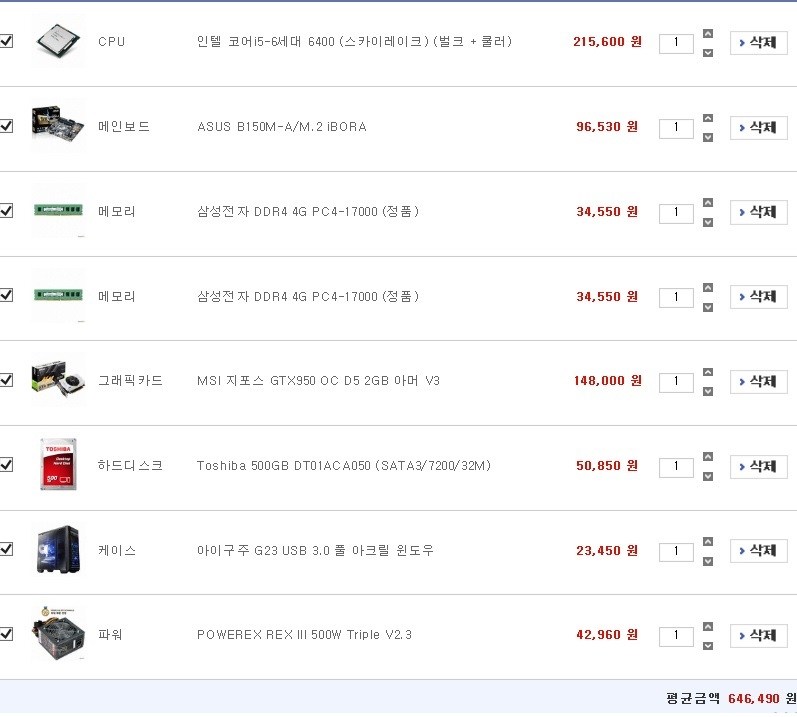797x717 pixels.
Task: Increase 하드디스크 quantity using up arrow
Action: [x=708, y=457]
